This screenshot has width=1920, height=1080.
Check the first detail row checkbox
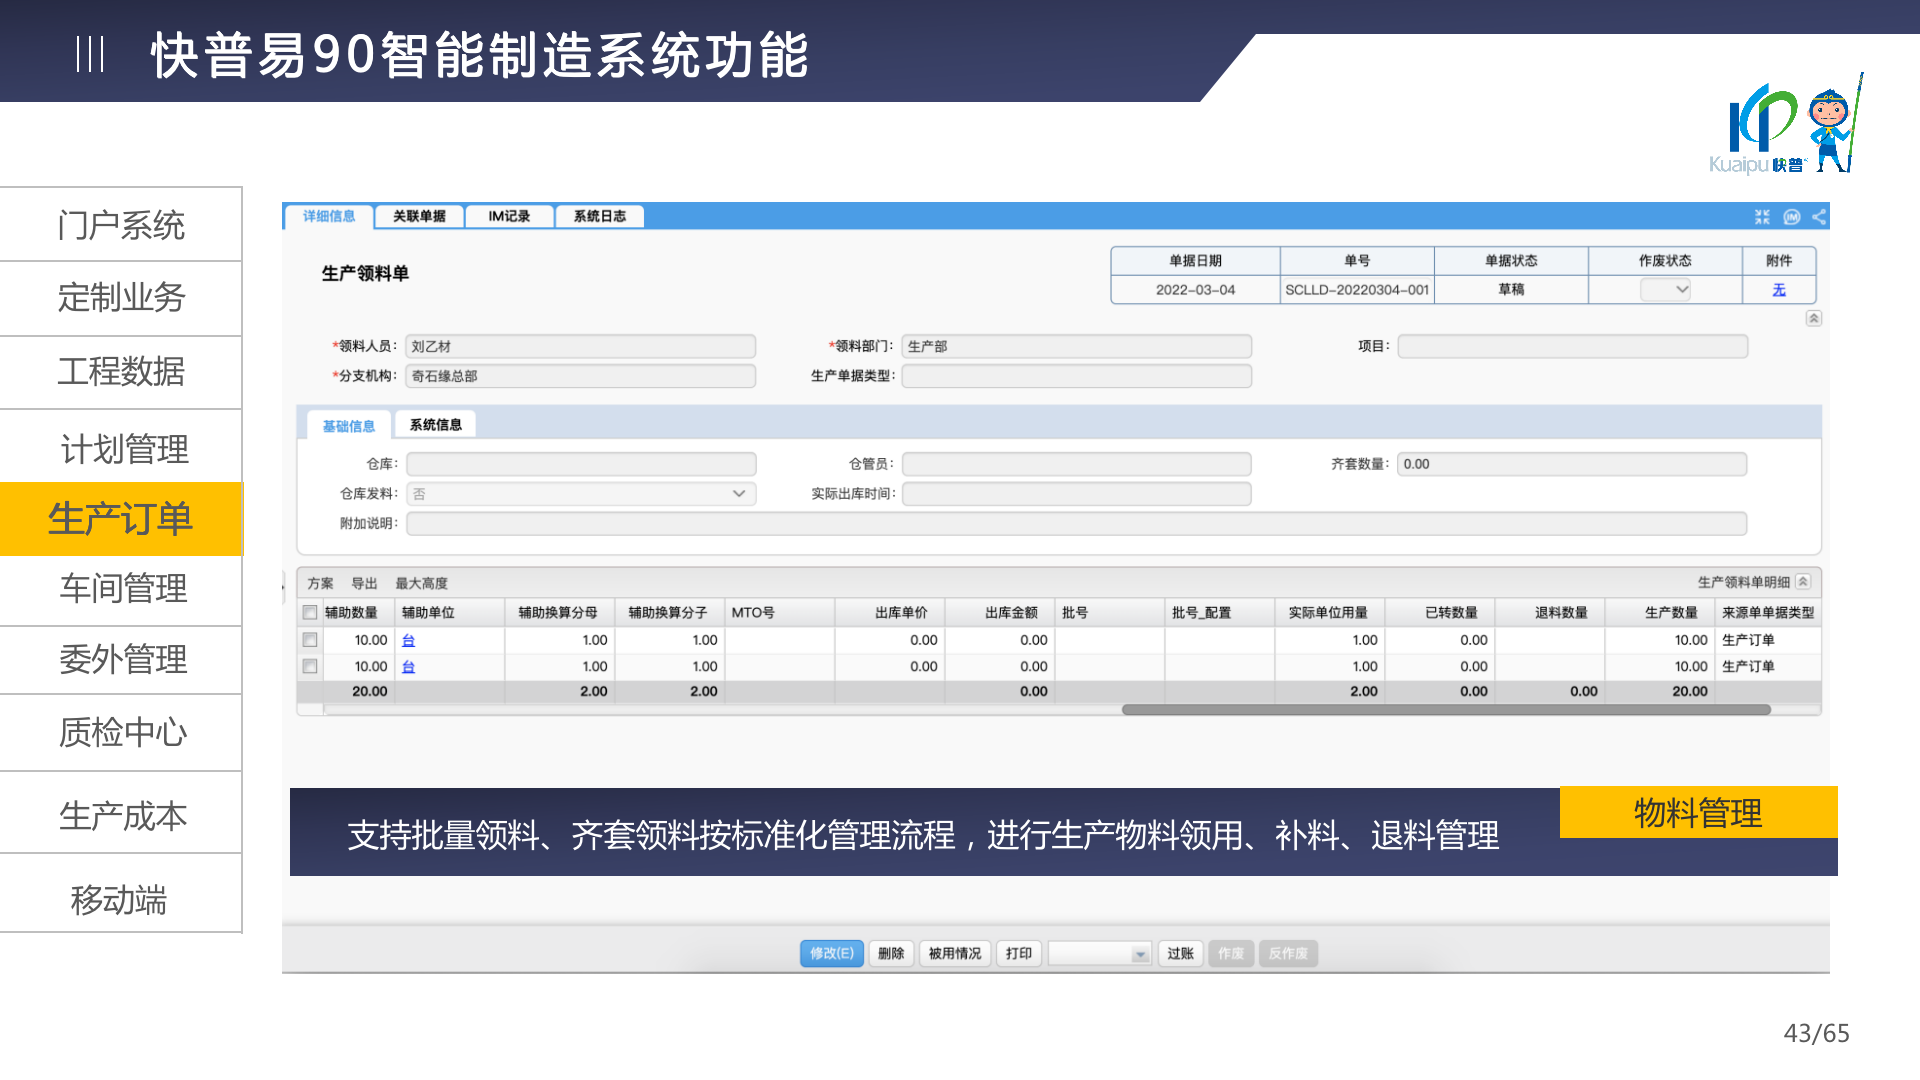point(310,640)
